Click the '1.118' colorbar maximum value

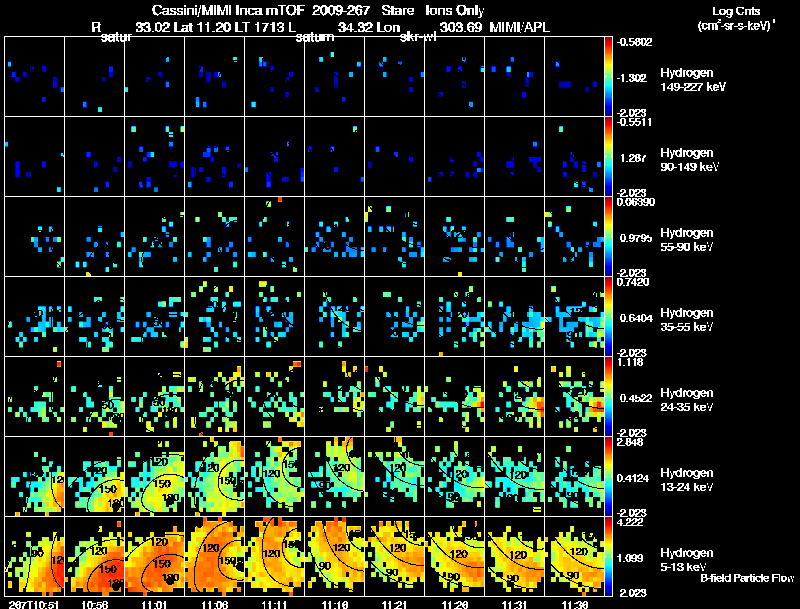[x=630, y=362]
